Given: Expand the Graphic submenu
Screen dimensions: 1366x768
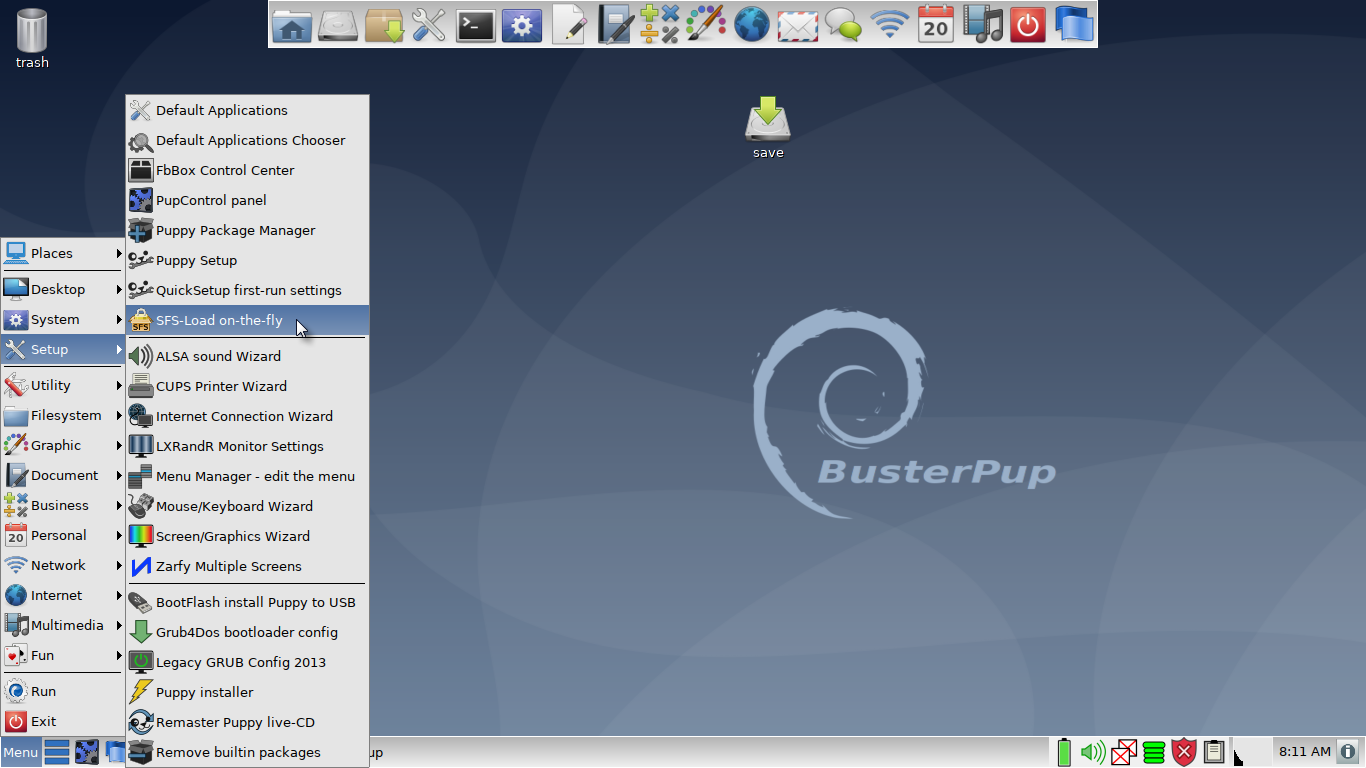Looking at the screenshot, I should point(62,445).
